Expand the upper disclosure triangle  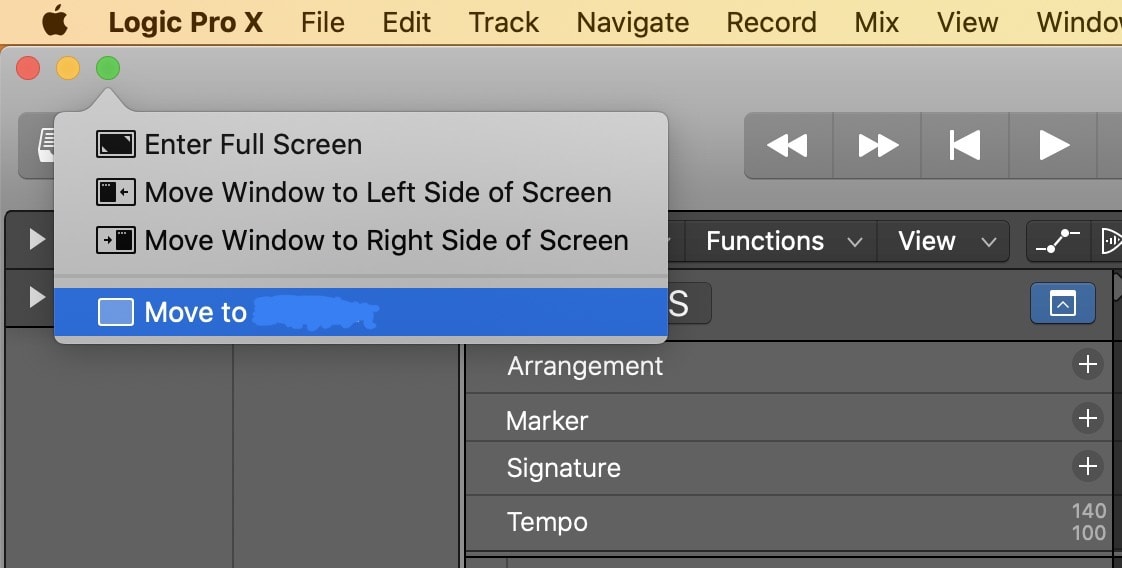coord(37,240)
